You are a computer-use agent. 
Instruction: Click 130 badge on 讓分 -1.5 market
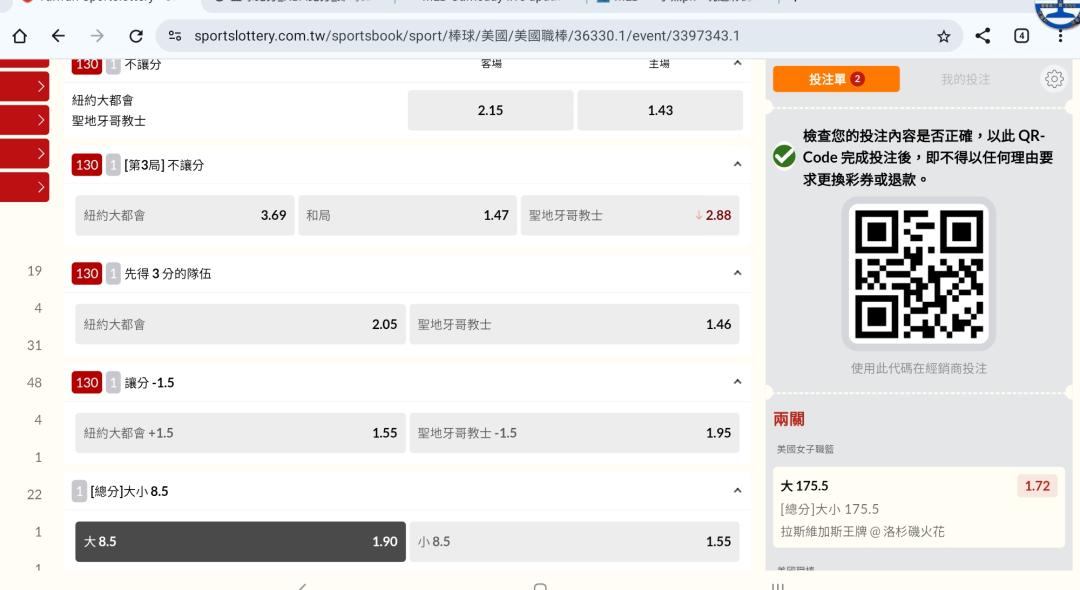coord(87,382)
